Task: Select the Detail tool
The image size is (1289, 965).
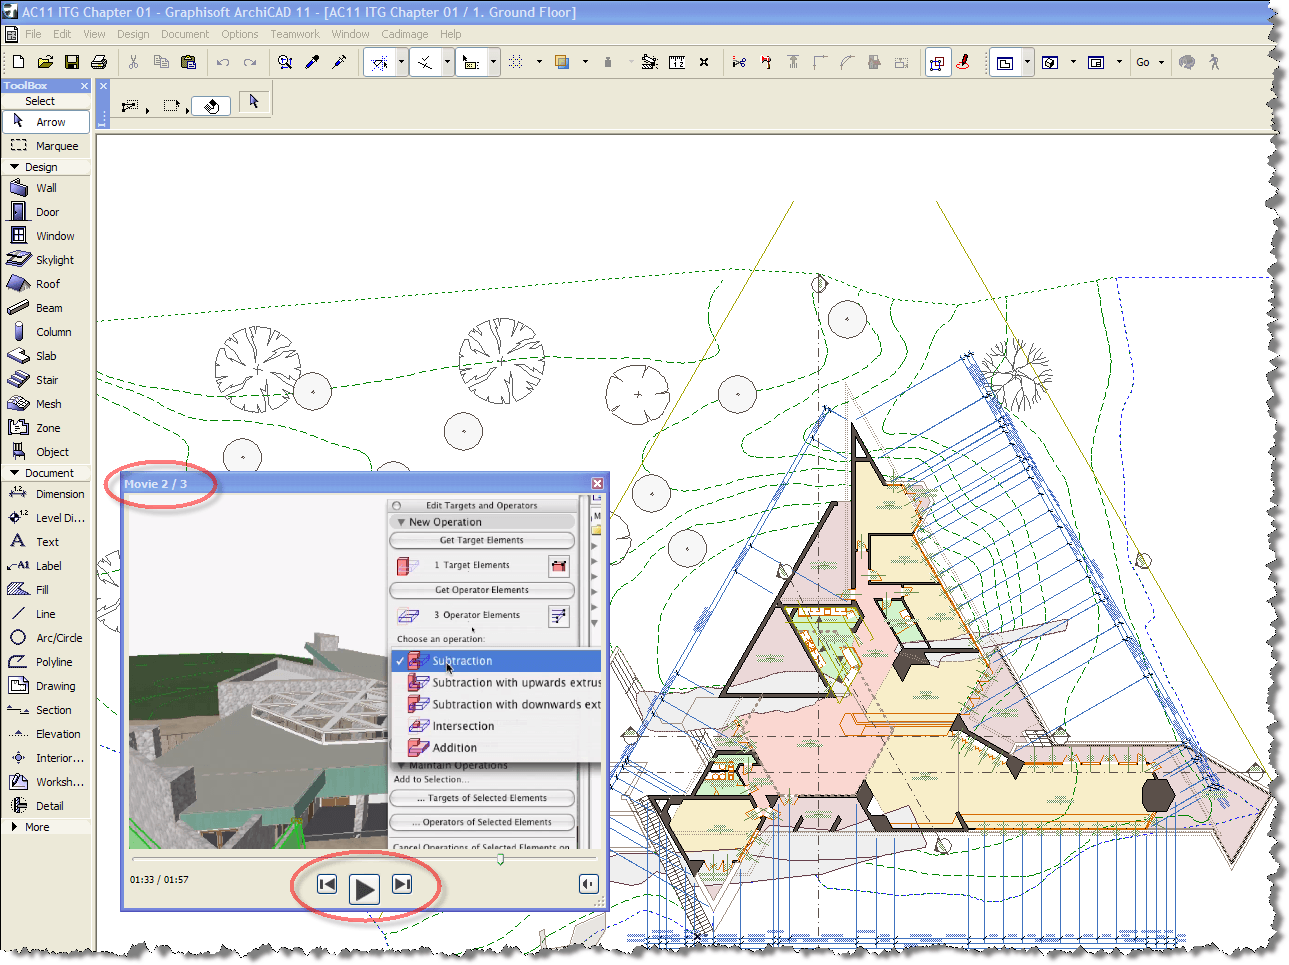Action: pyautogui.click(x=46, y=806)
